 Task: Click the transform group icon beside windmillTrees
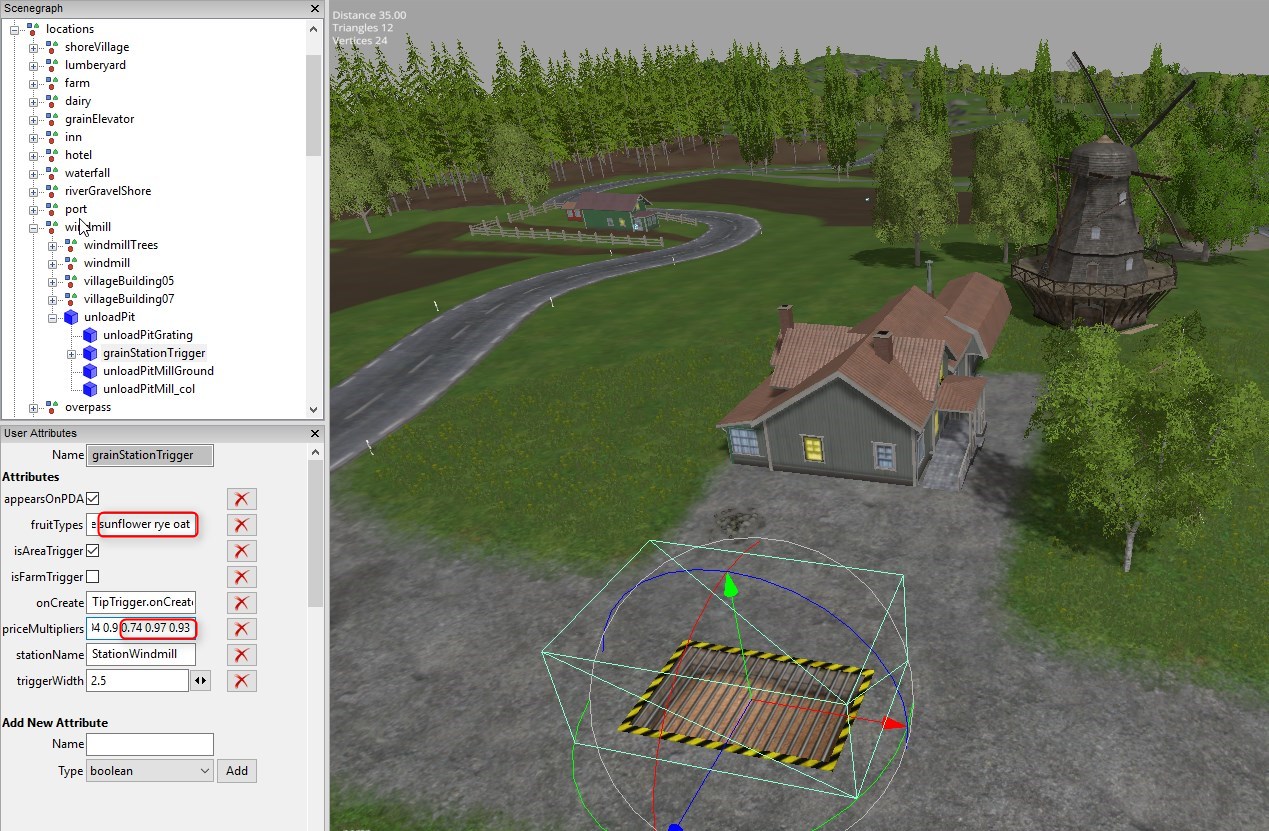[71, 245]
